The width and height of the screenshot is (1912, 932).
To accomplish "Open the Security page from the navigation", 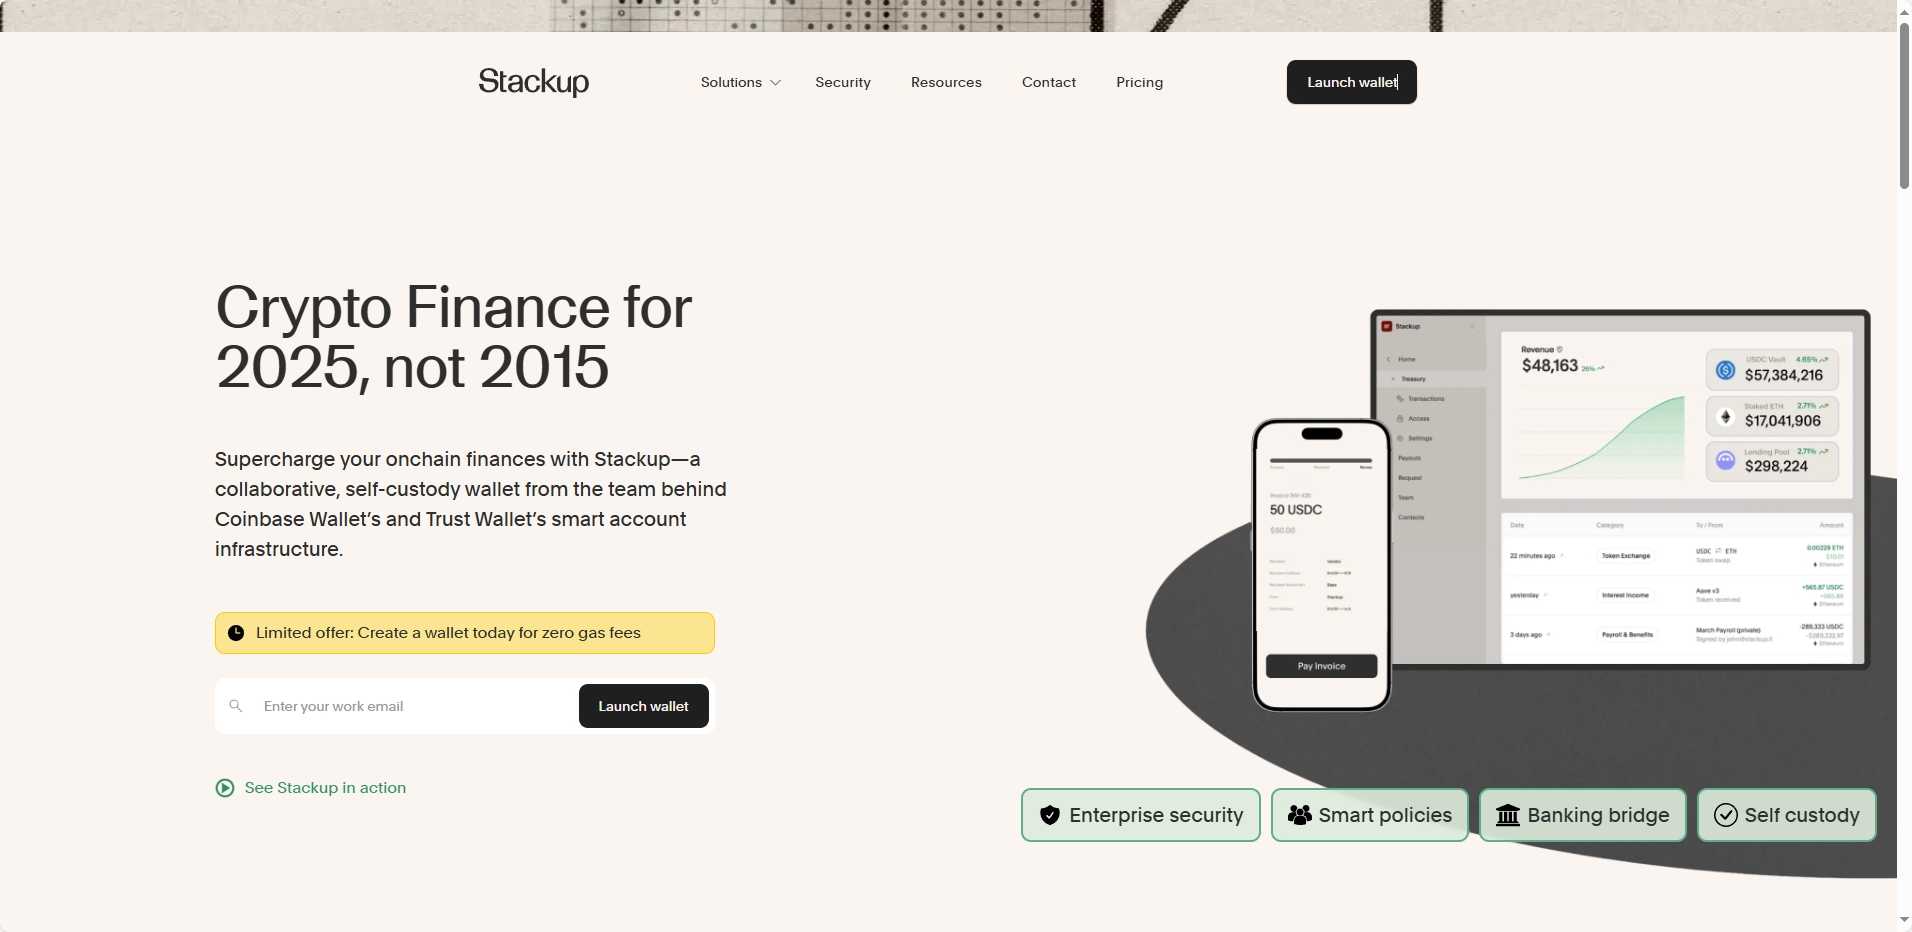I will 842,82.
